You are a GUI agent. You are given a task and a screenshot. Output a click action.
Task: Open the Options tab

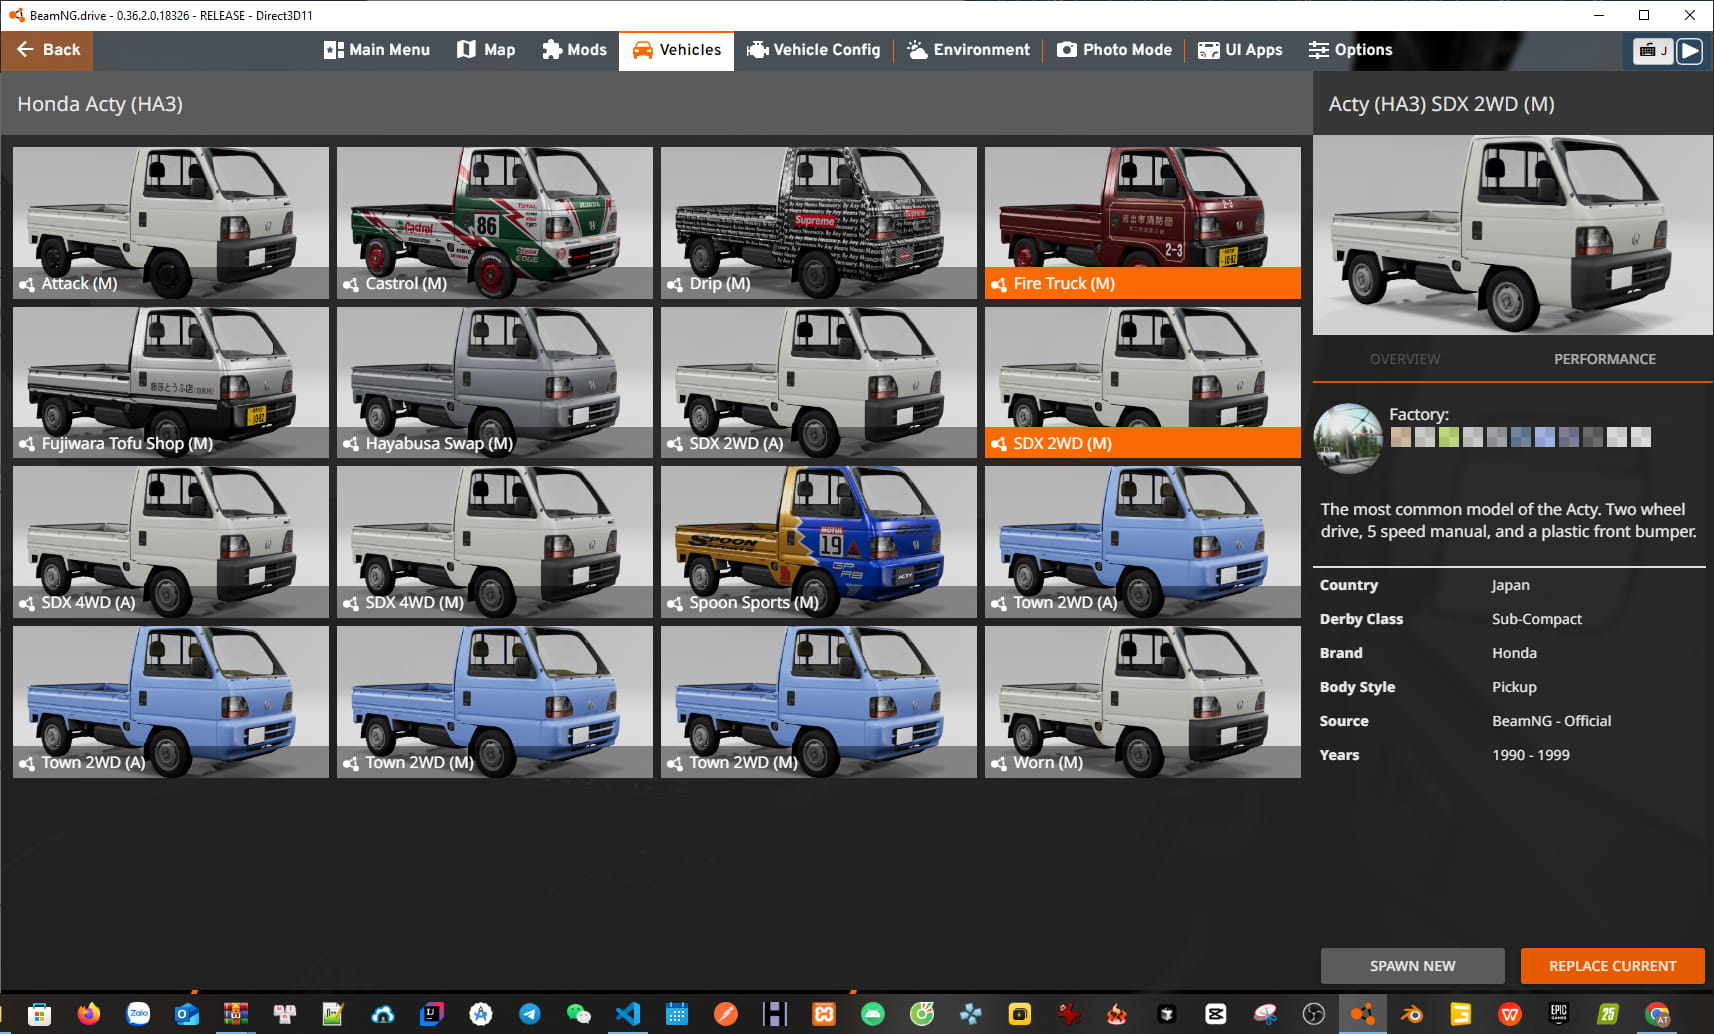[1350, 50]
